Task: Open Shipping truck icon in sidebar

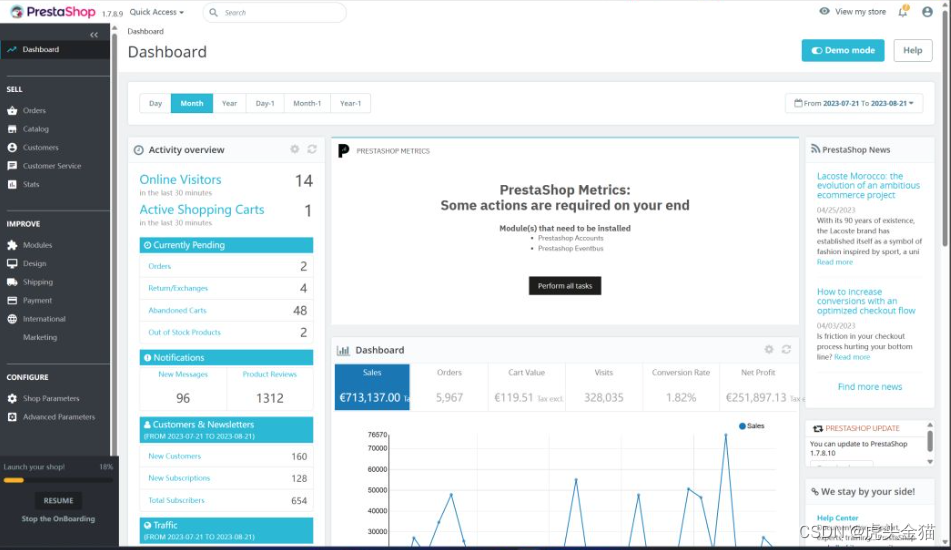Action: [12, 282]
